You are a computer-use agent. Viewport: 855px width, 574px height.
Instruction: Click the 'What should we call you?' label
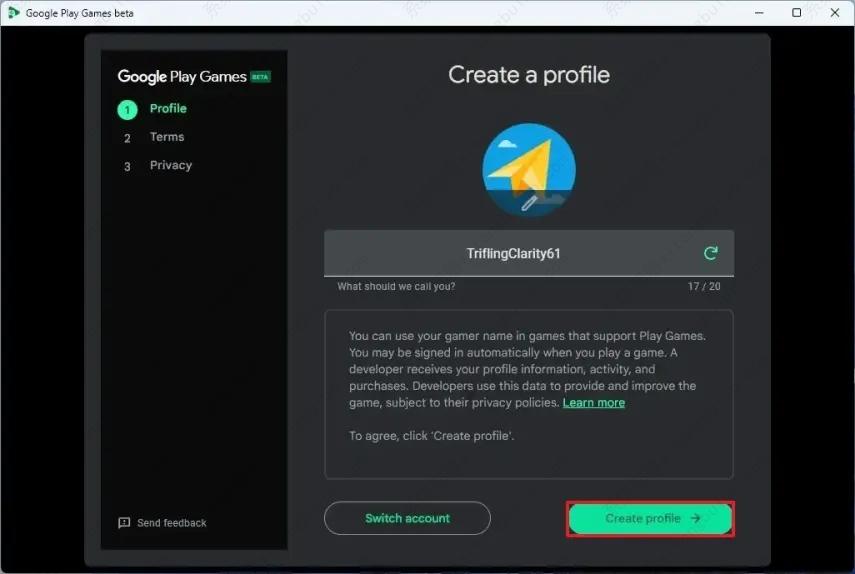tap(396, 286)
